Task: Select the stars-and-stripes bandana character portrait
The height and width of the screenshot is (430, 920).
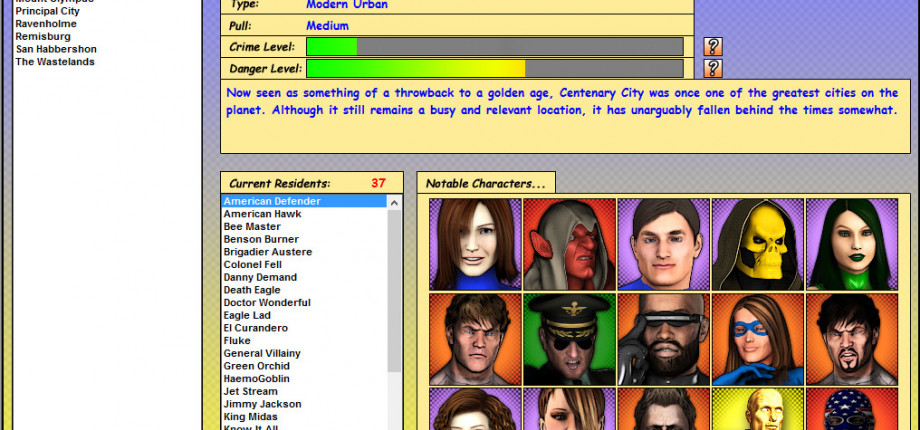Action: 852,408
